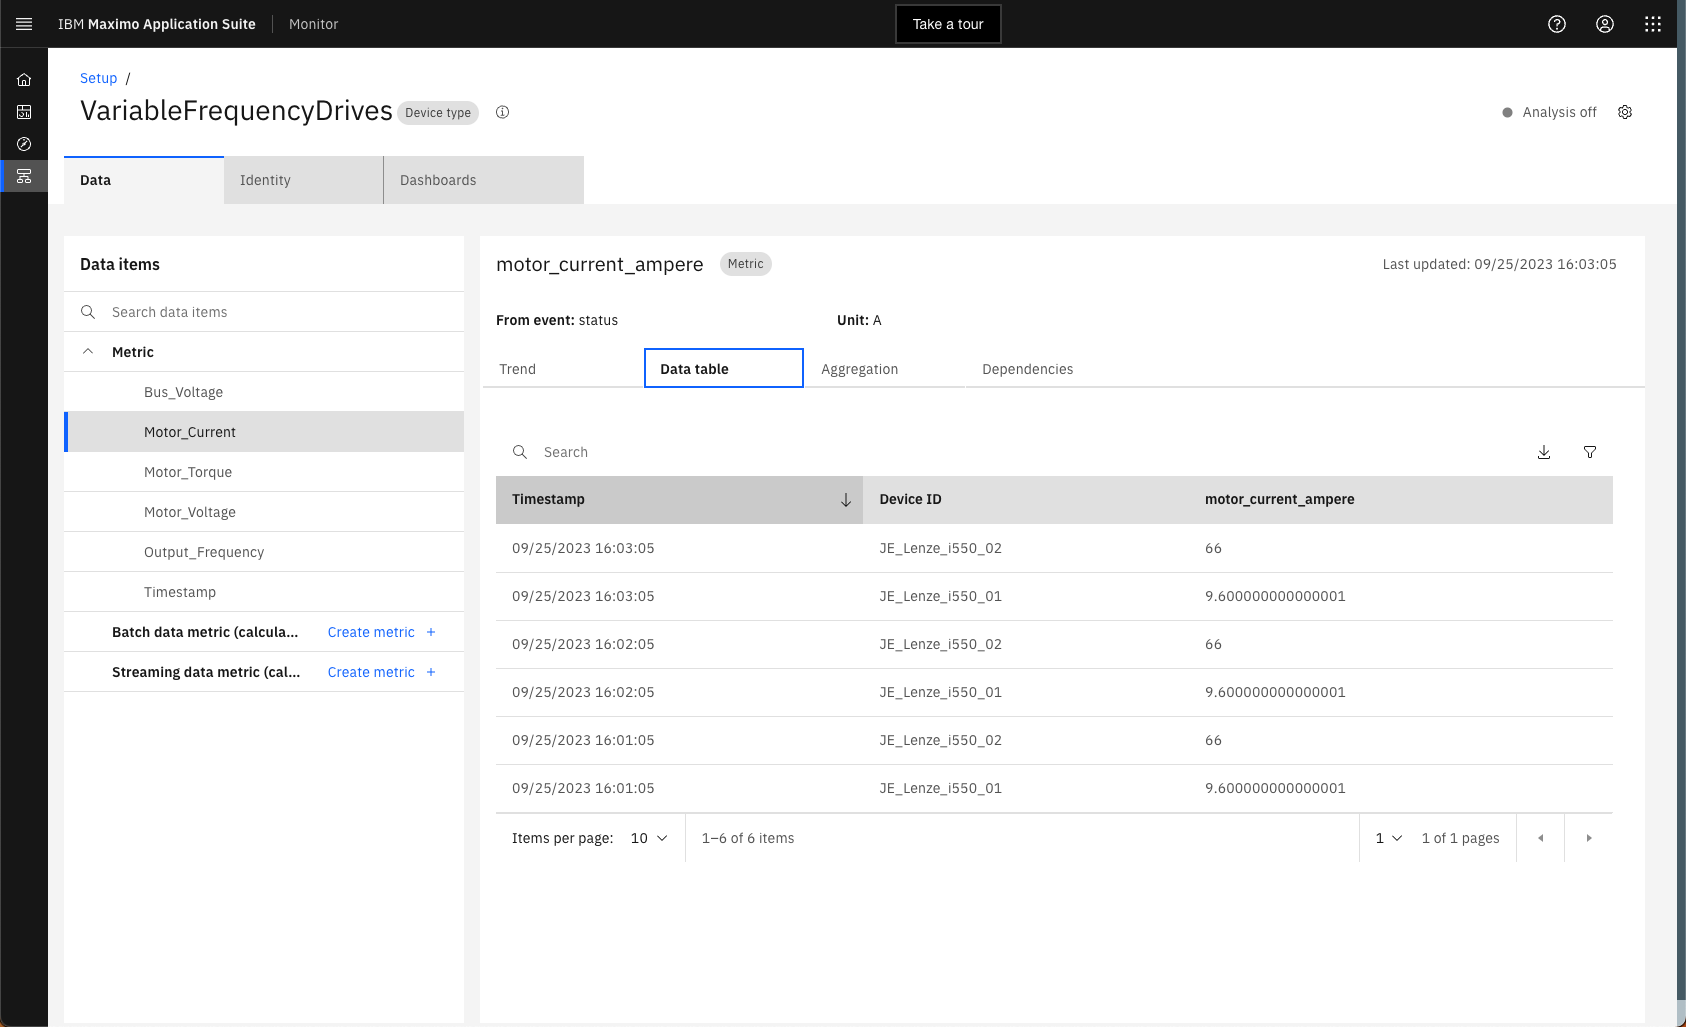1686x1027 pixels.
Task: Click IBM Maximo Application Suite title
Action: click(157, 24)
